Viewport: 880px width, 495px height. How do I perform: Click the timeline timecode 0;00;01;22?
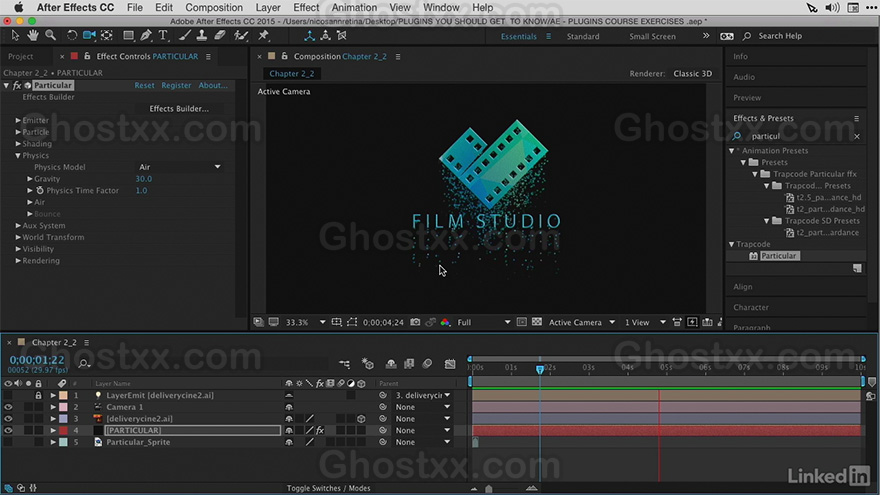pos(37,360)
